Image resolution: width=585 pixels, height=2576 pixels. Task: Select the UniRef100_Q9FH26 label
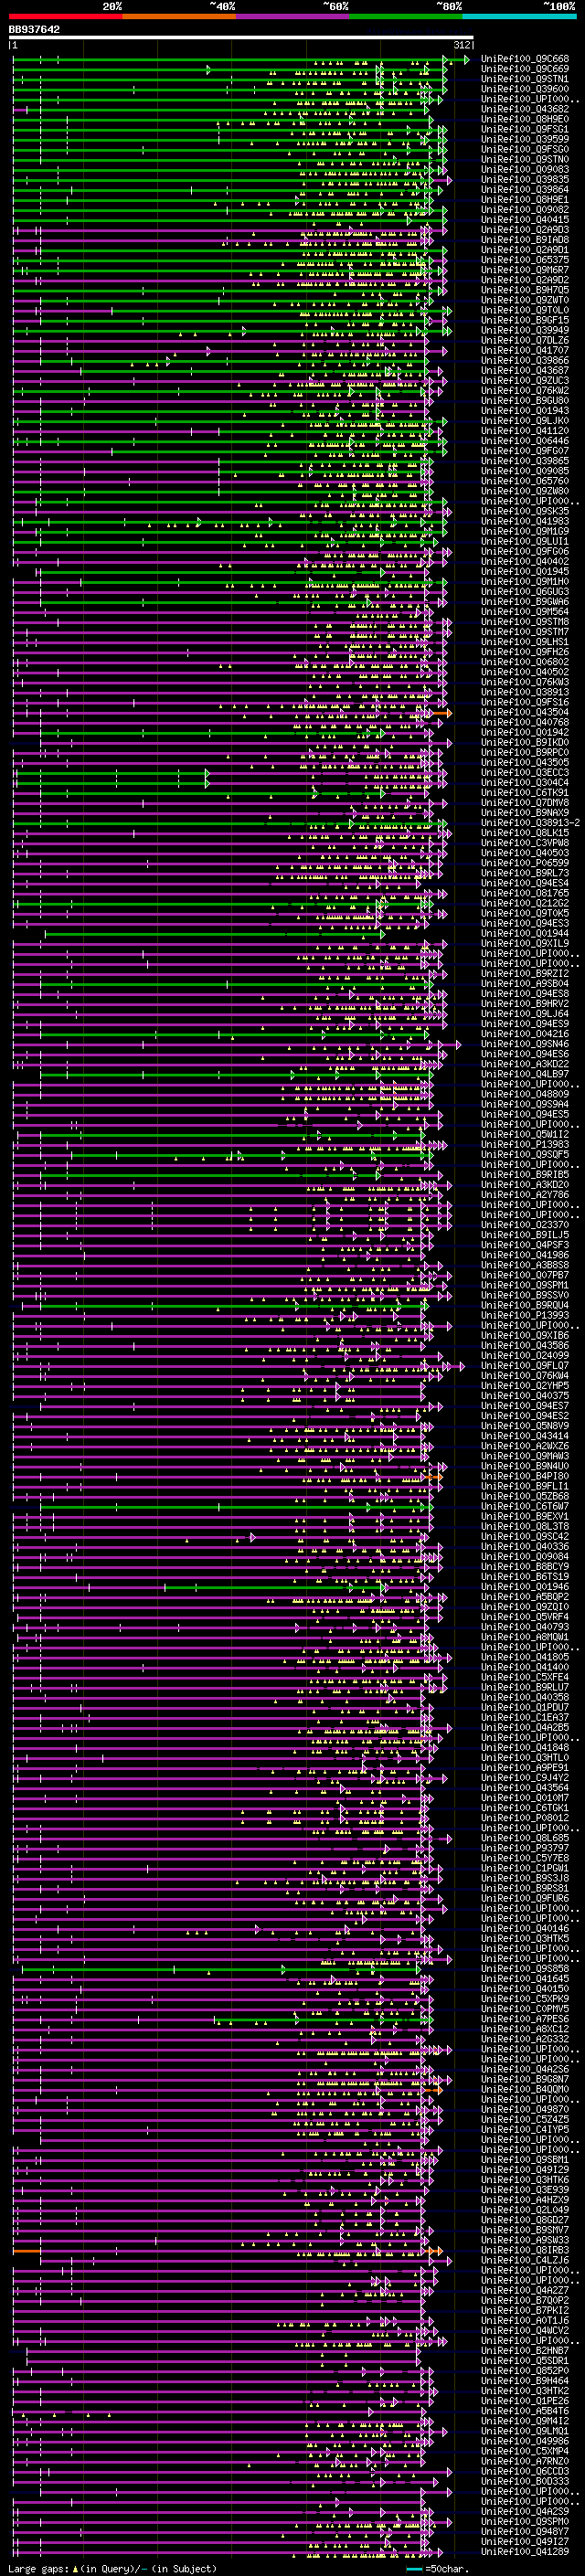525,652
